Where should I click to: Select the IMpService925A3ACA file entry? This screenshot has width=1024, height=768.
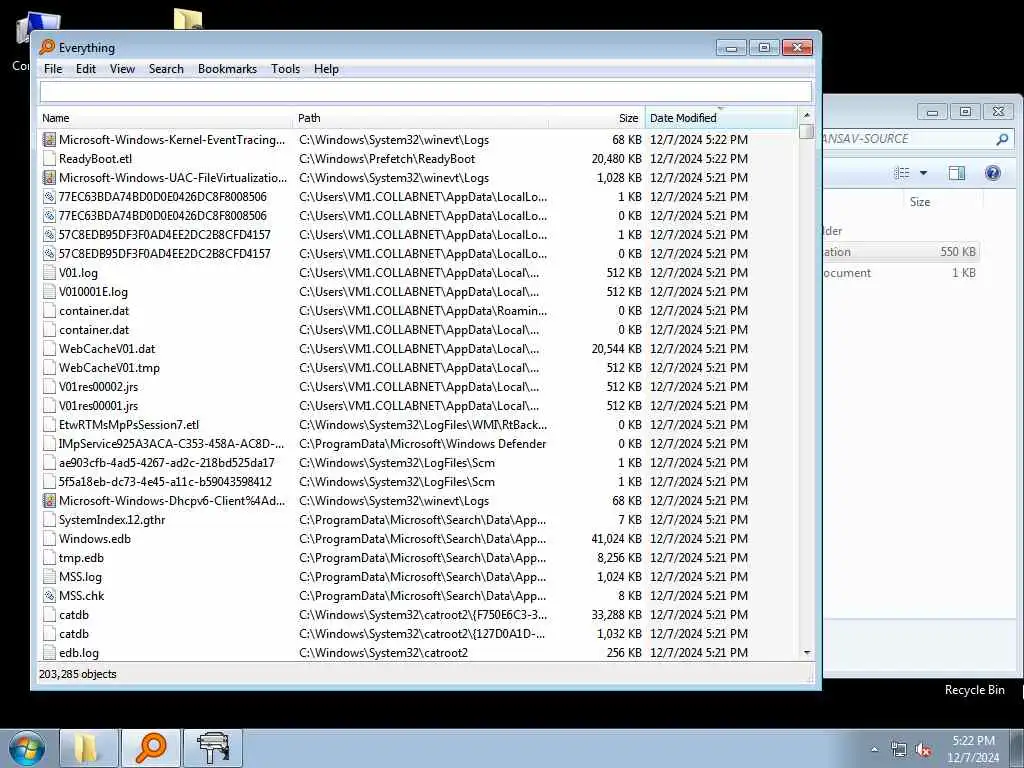pyautogui.click(x=171, y=443)
